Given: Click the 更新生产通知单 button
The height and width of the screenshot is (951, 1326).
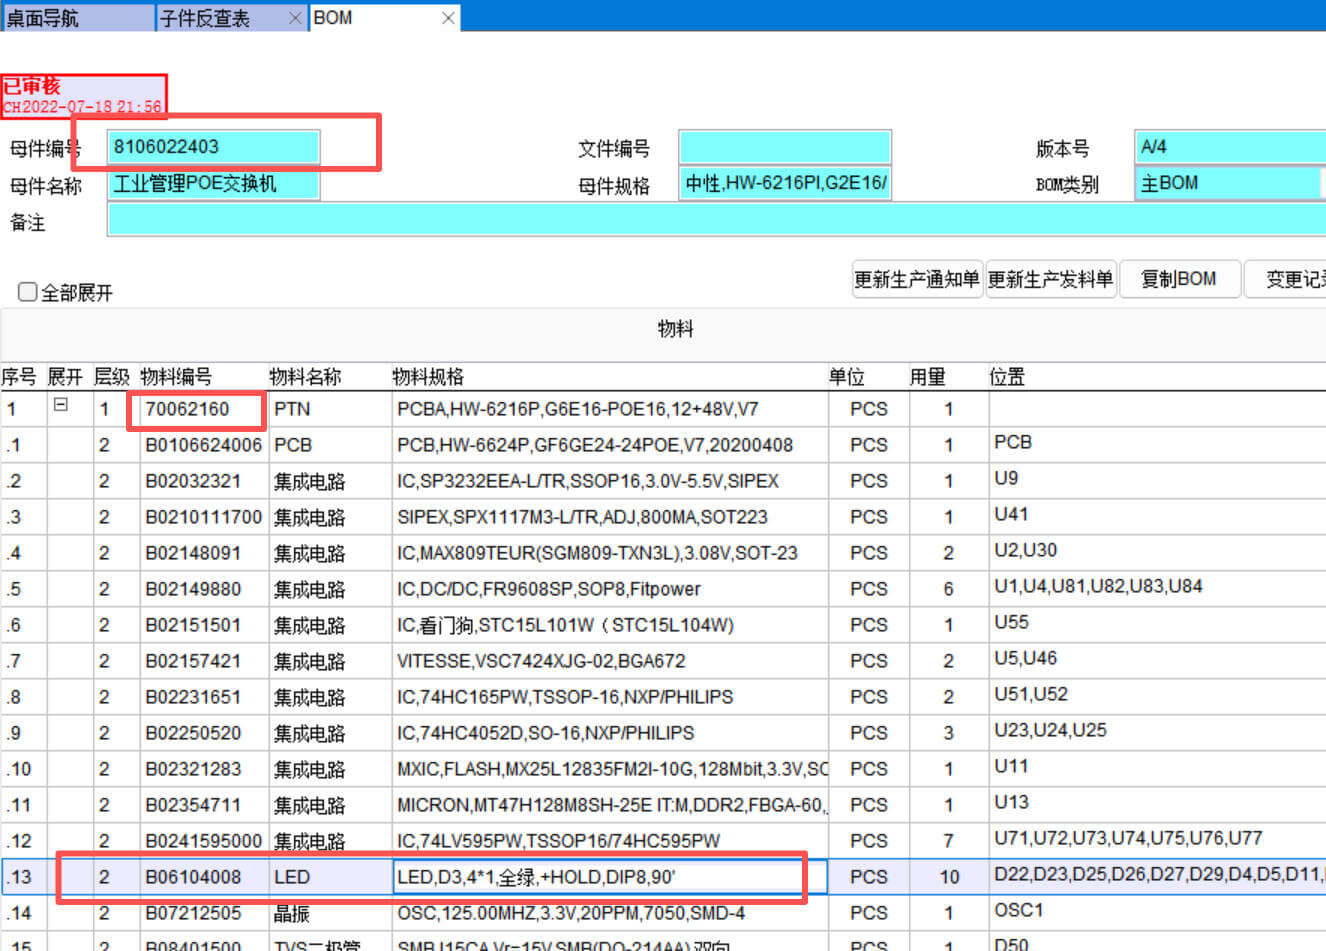Looking at the screenshot, I should 915,279.
